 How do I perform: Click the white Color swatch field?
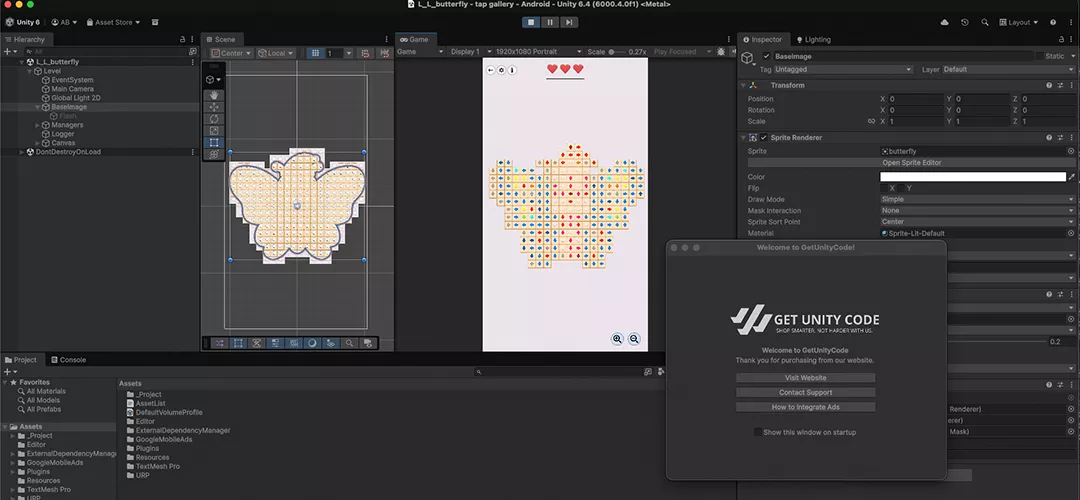972,177
